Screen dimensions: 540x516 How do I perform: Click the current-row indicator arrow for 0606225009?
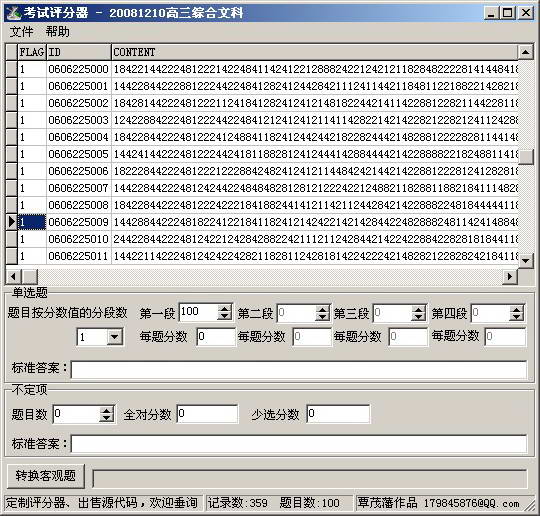11,222
